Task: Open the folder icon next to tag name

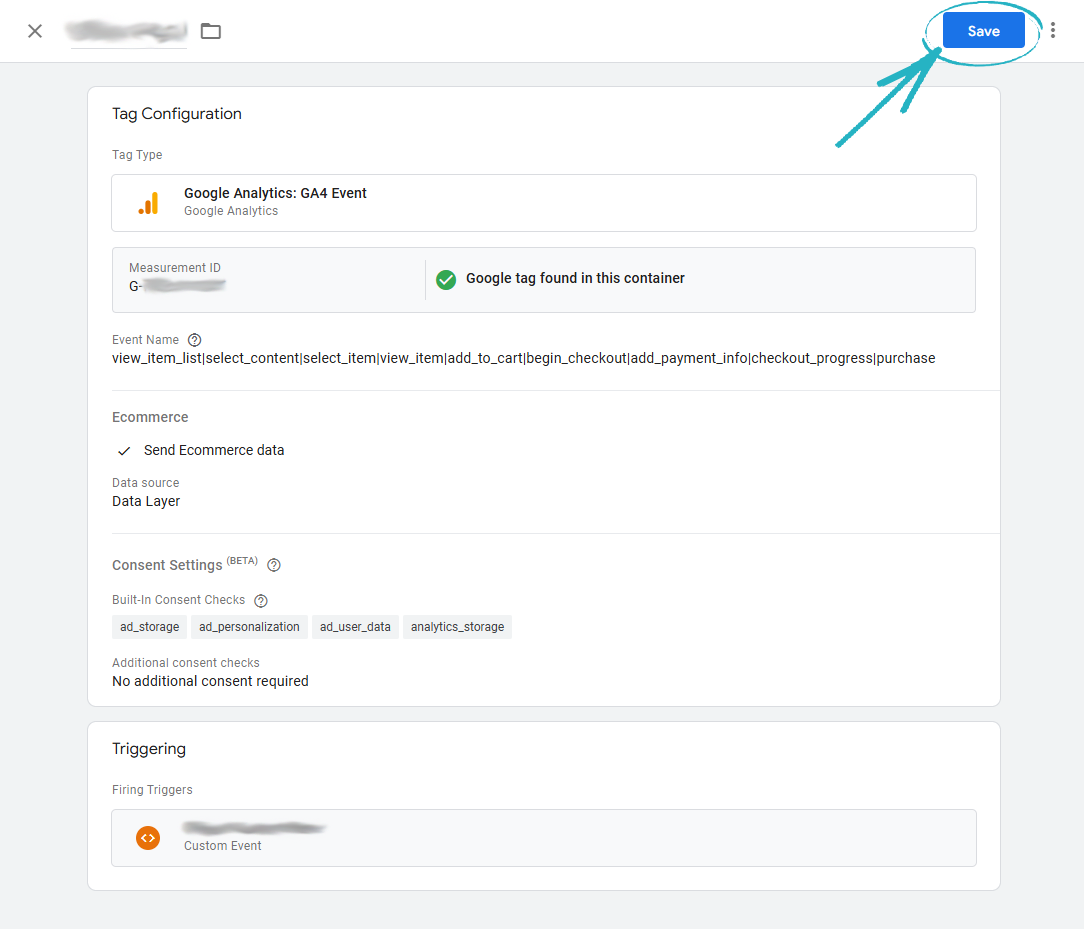Action: click(x=211, y=31)
